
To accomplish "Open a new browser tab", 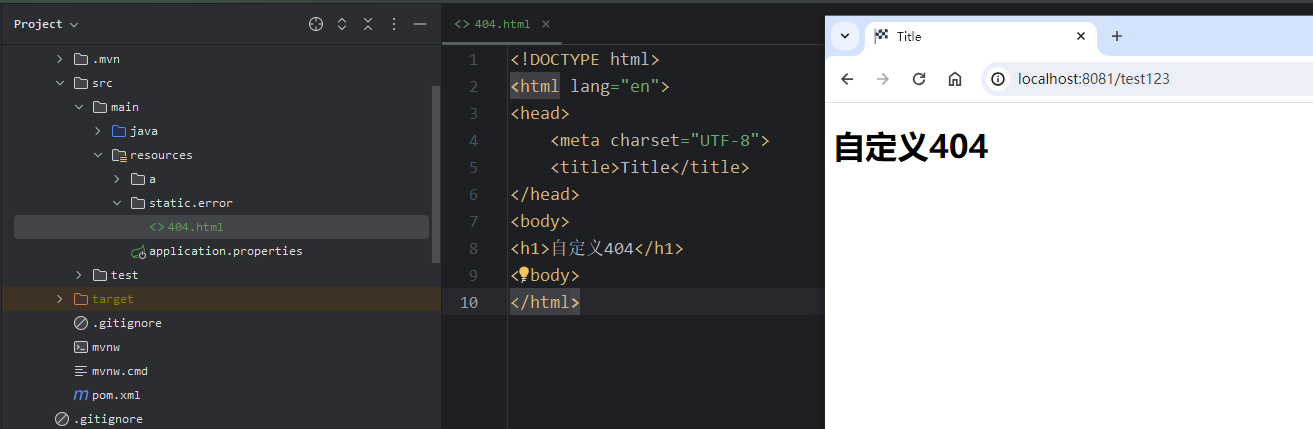I will [x=1117, y=36].
